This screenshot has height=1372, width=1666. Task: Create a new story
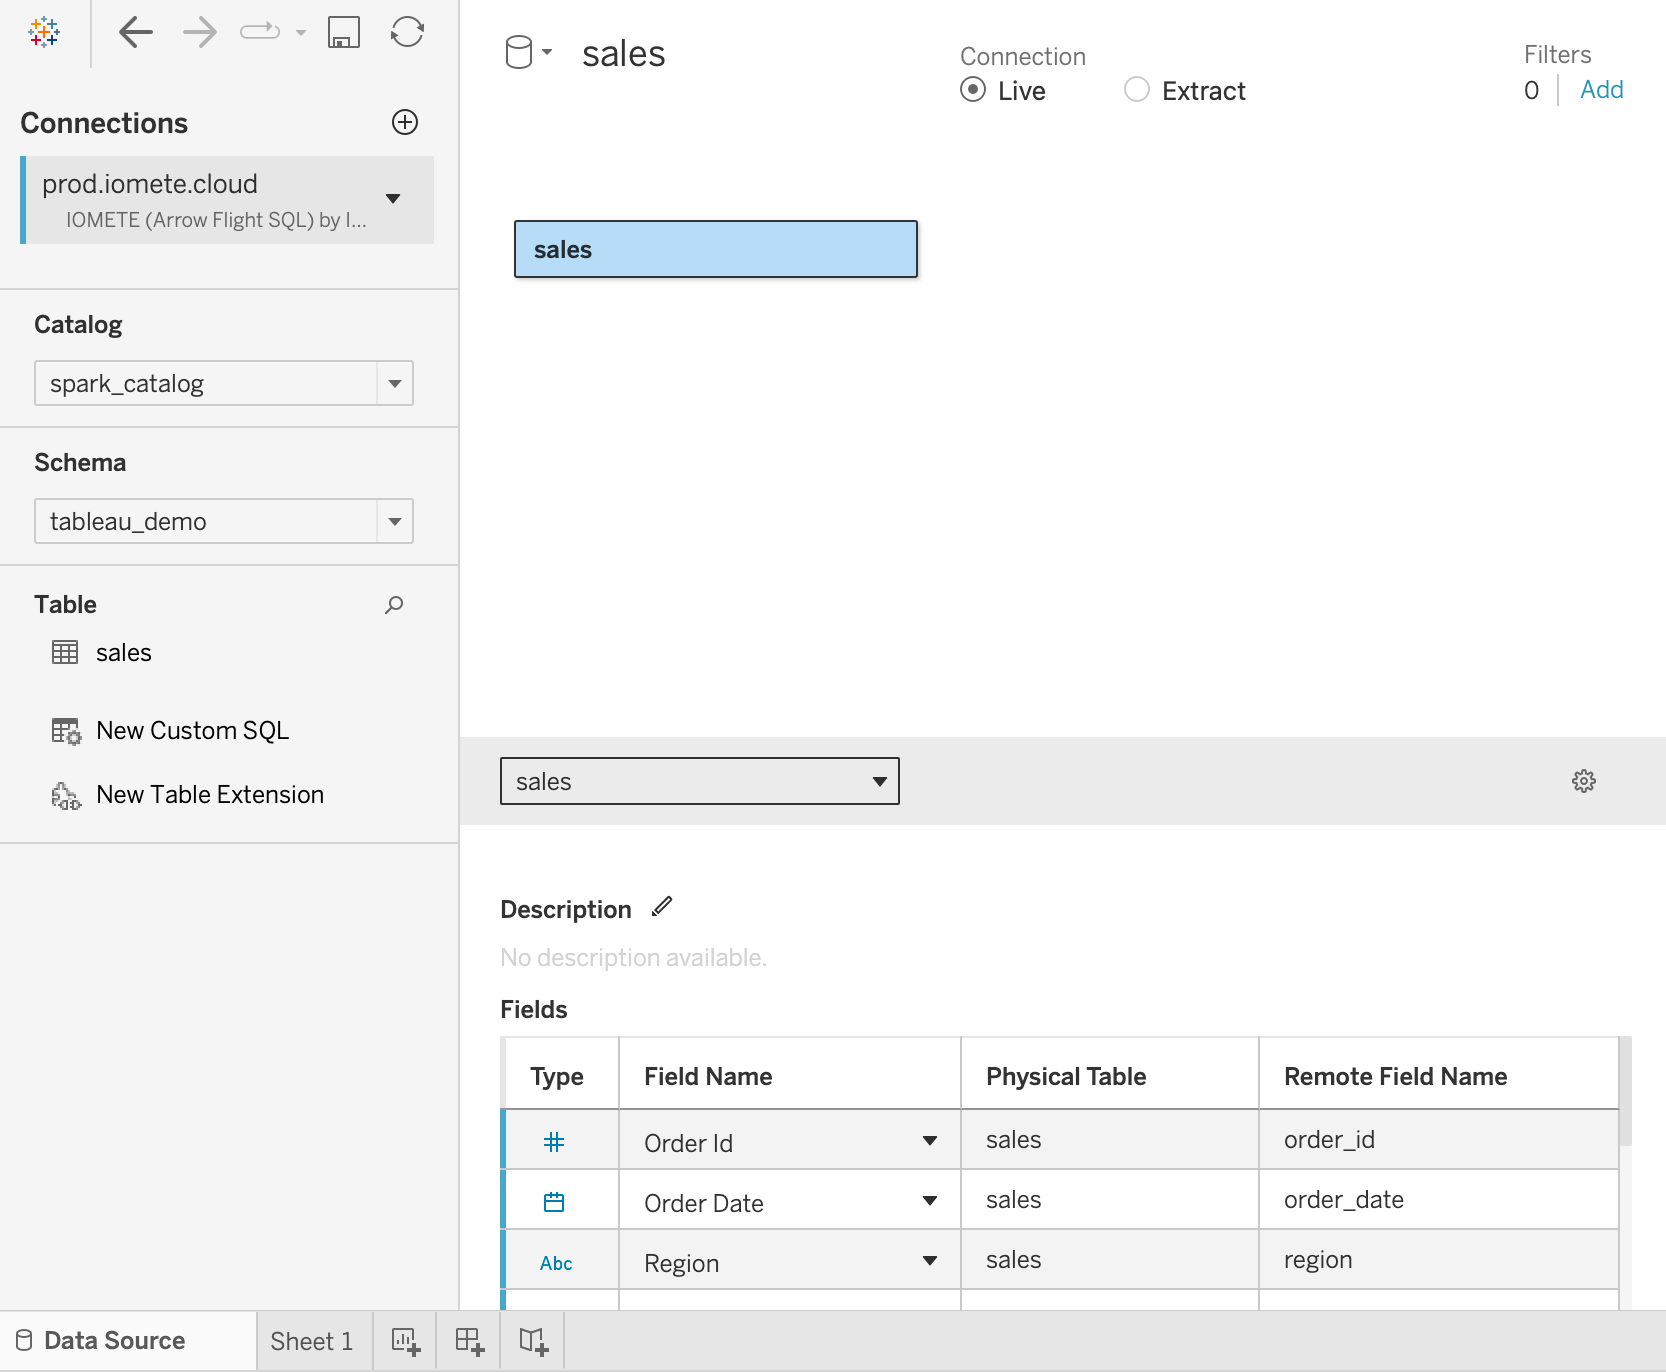533,1341
